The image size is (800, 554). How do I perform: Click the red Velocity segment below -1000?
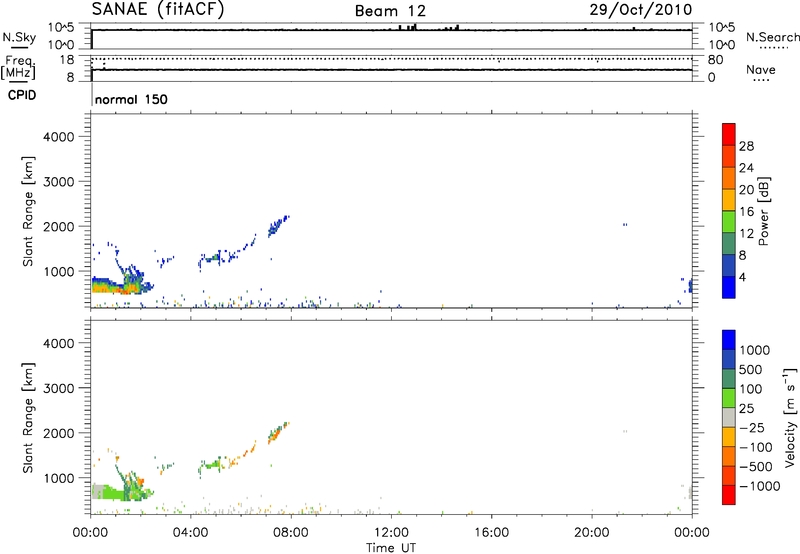pyautogui.click(x=729, y=495)
